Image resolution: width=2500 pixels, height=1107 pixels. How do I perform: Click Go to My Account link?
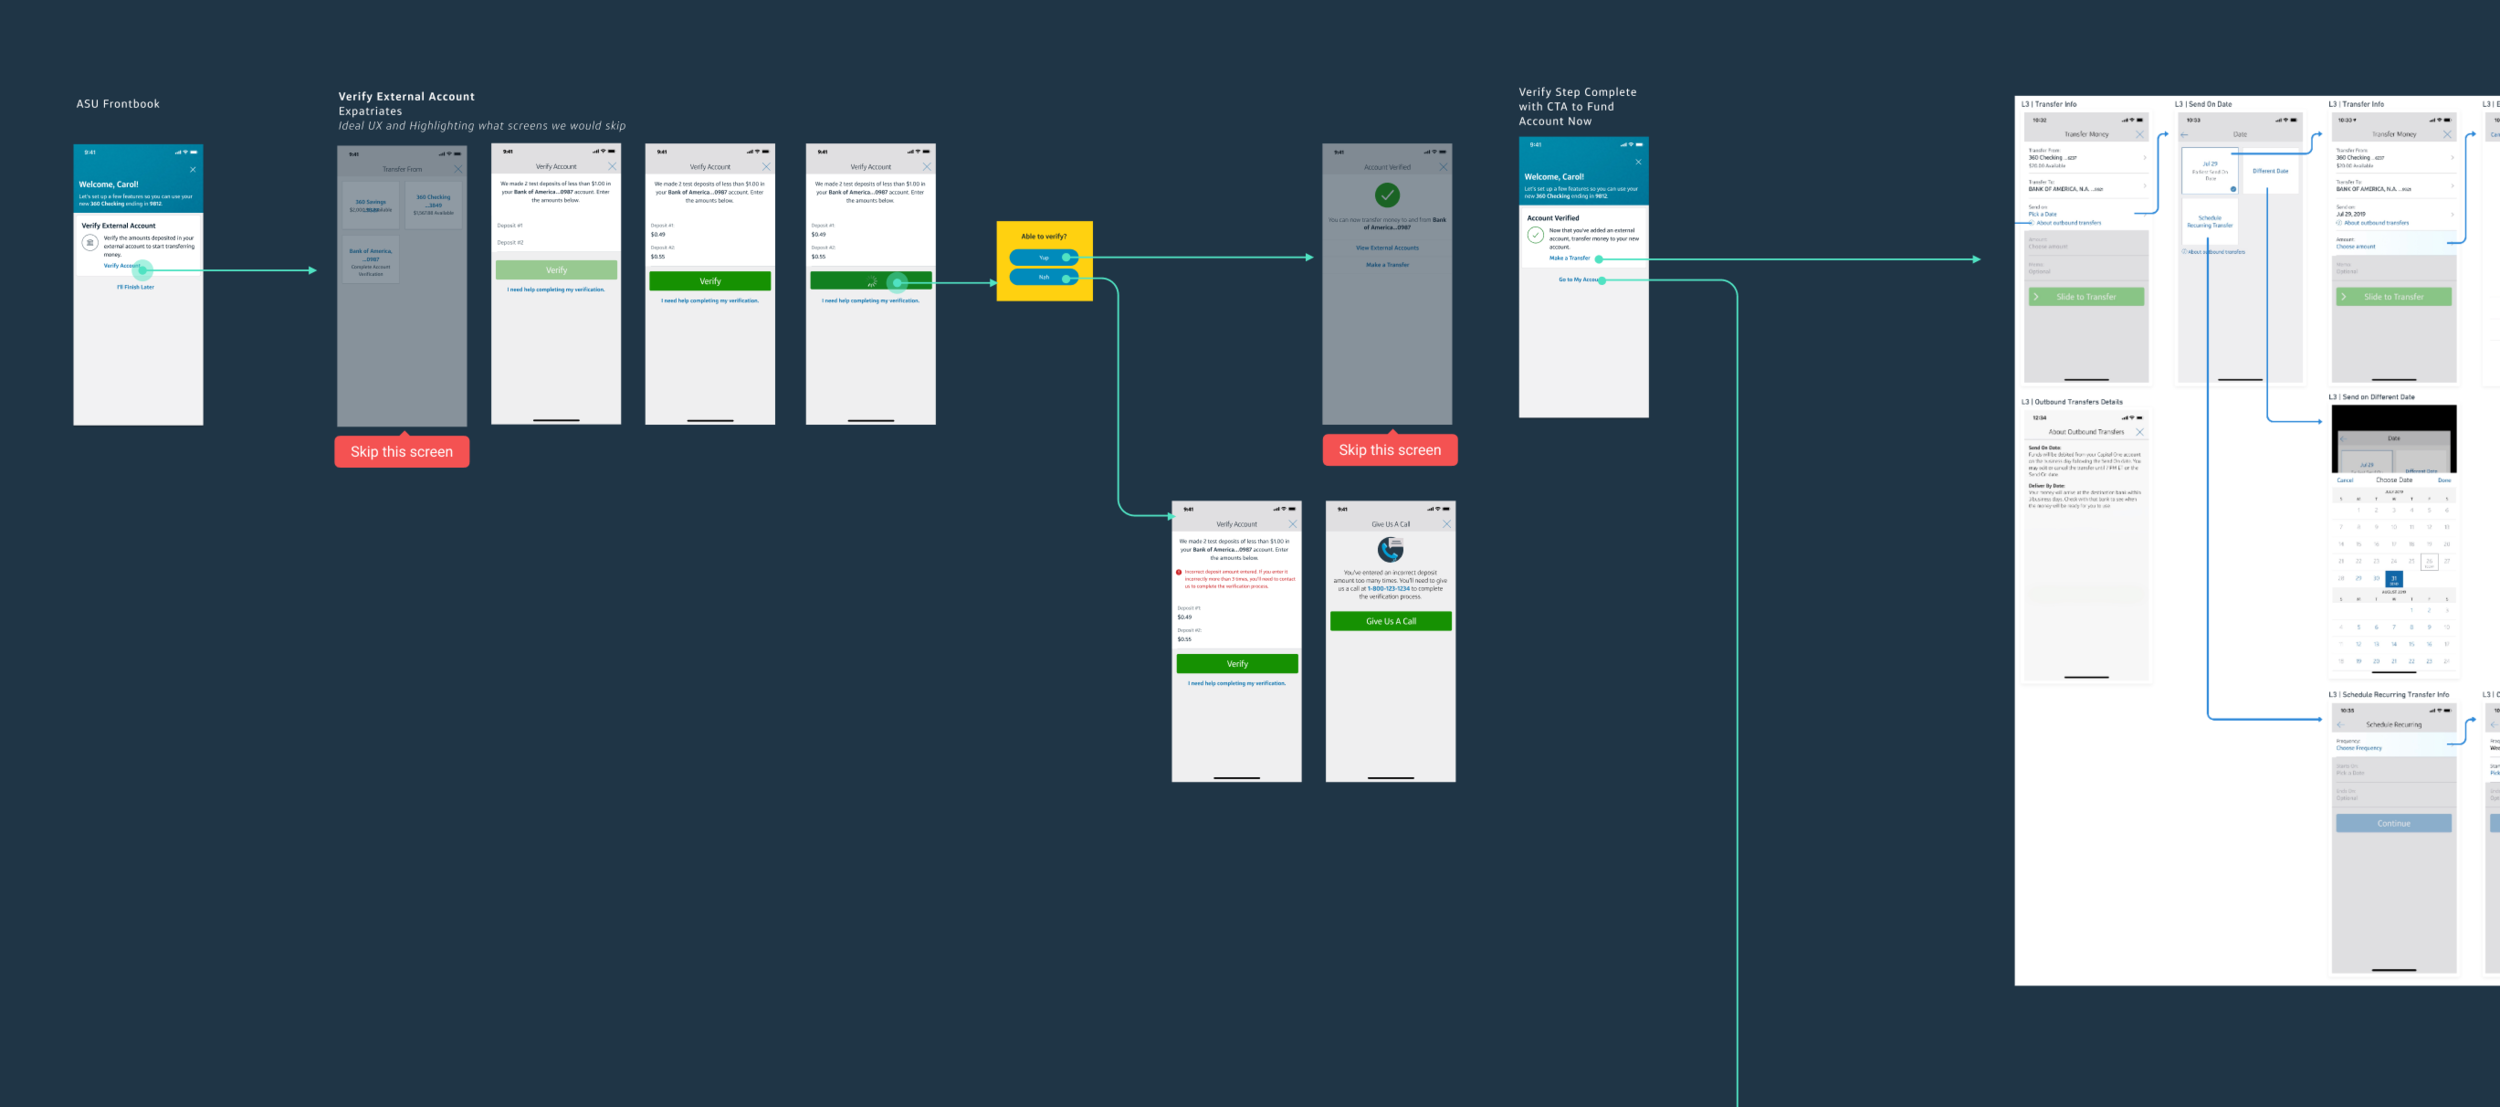pyautogui.click(x=1580, y=280)
